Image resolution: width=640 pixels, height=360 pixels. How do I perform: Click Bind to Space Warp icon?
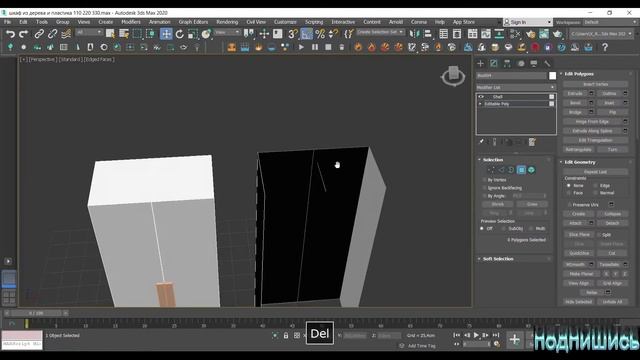(66, 34)
